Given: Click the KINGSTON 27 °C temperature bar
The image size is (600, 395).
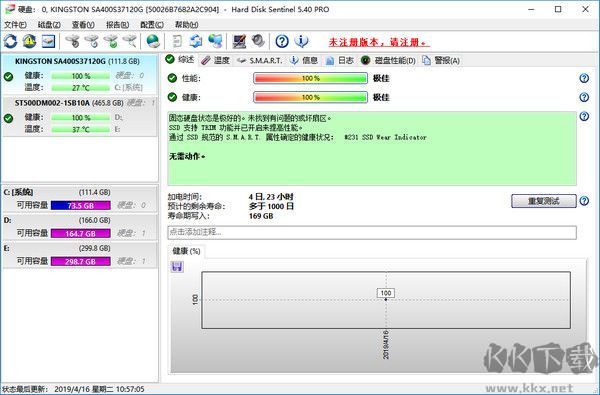Looking at the screenshot, I should pos(81,88).
